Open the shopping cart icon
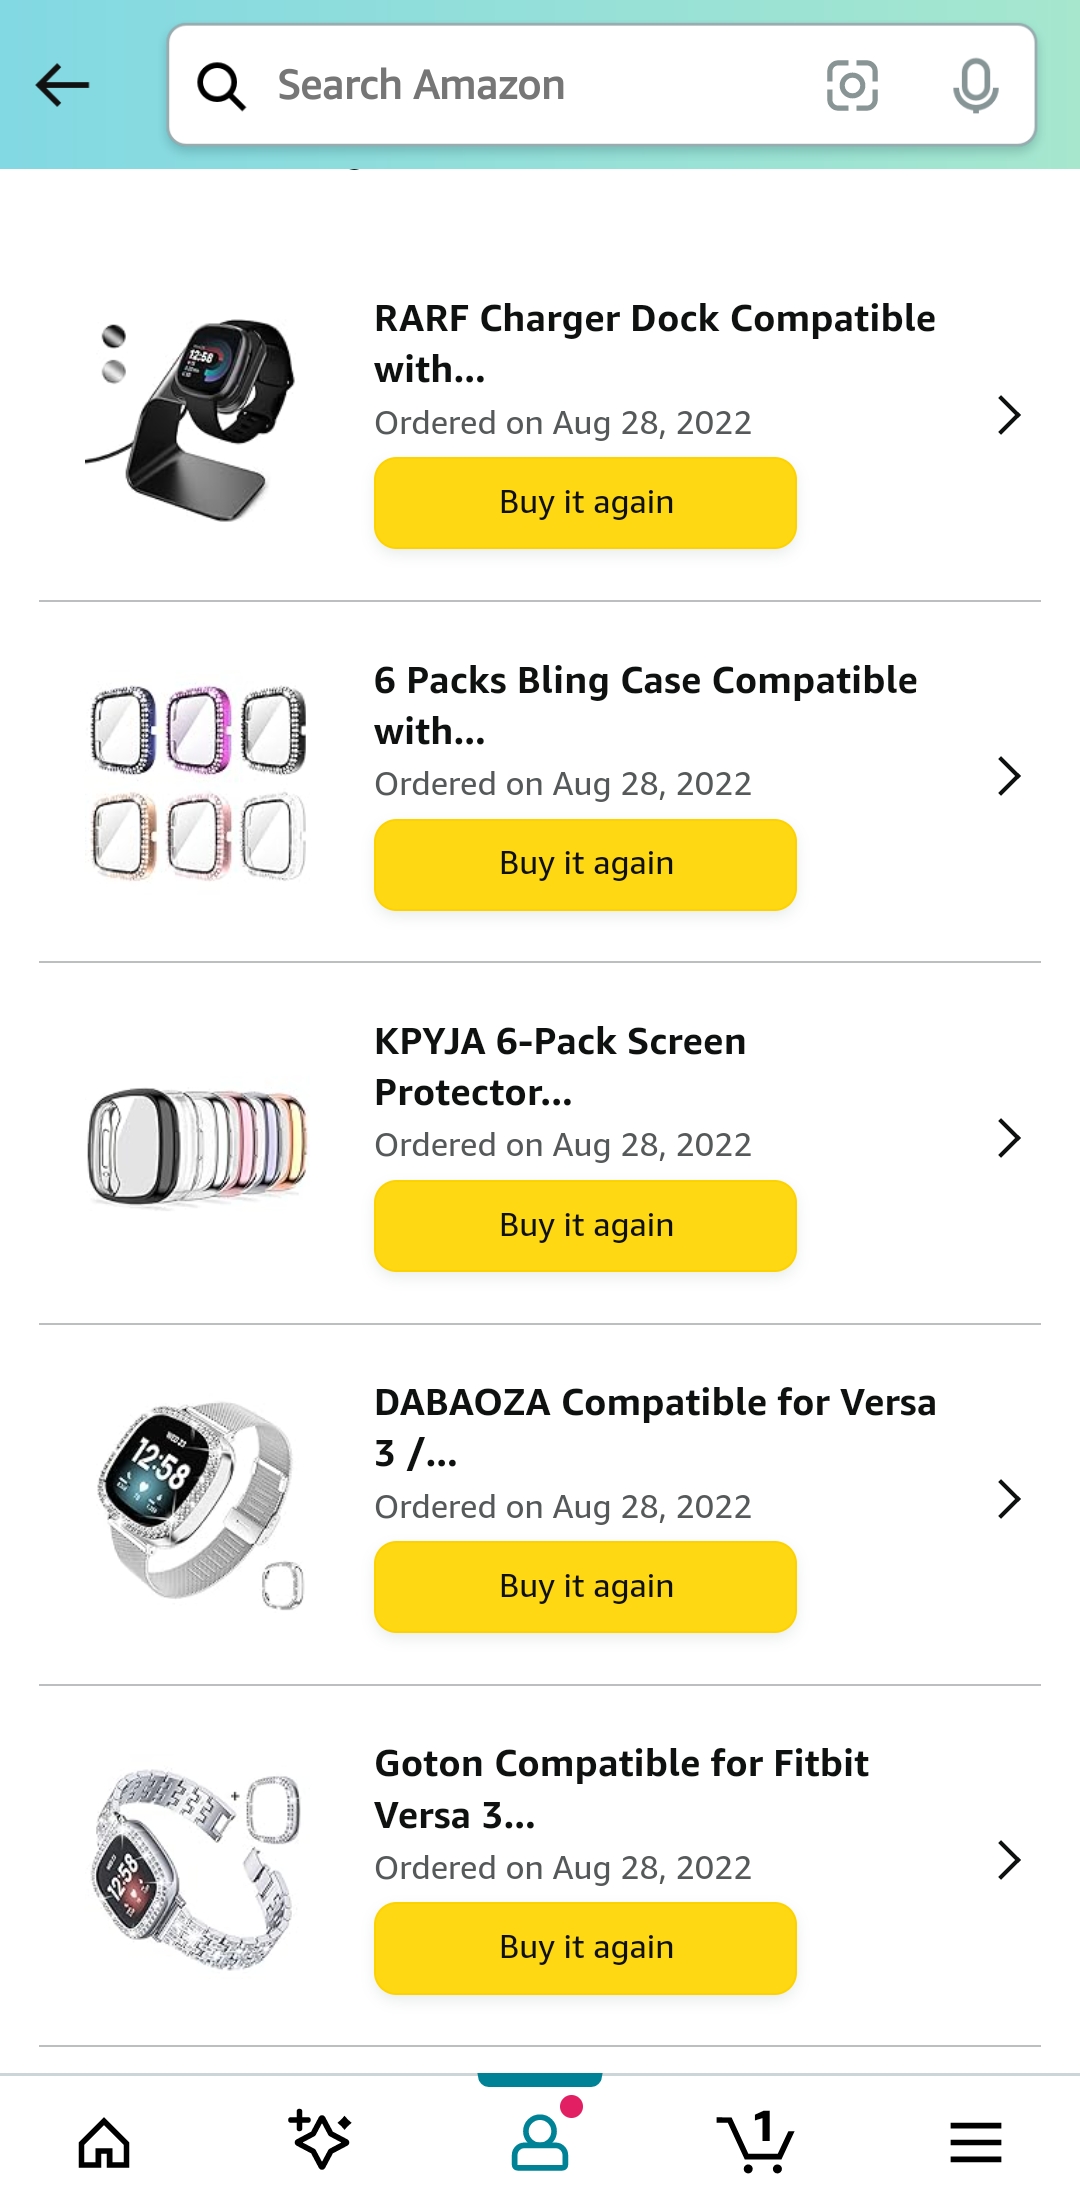This screenshot has width=1080, height=2208. click(x=756, y=2142)
